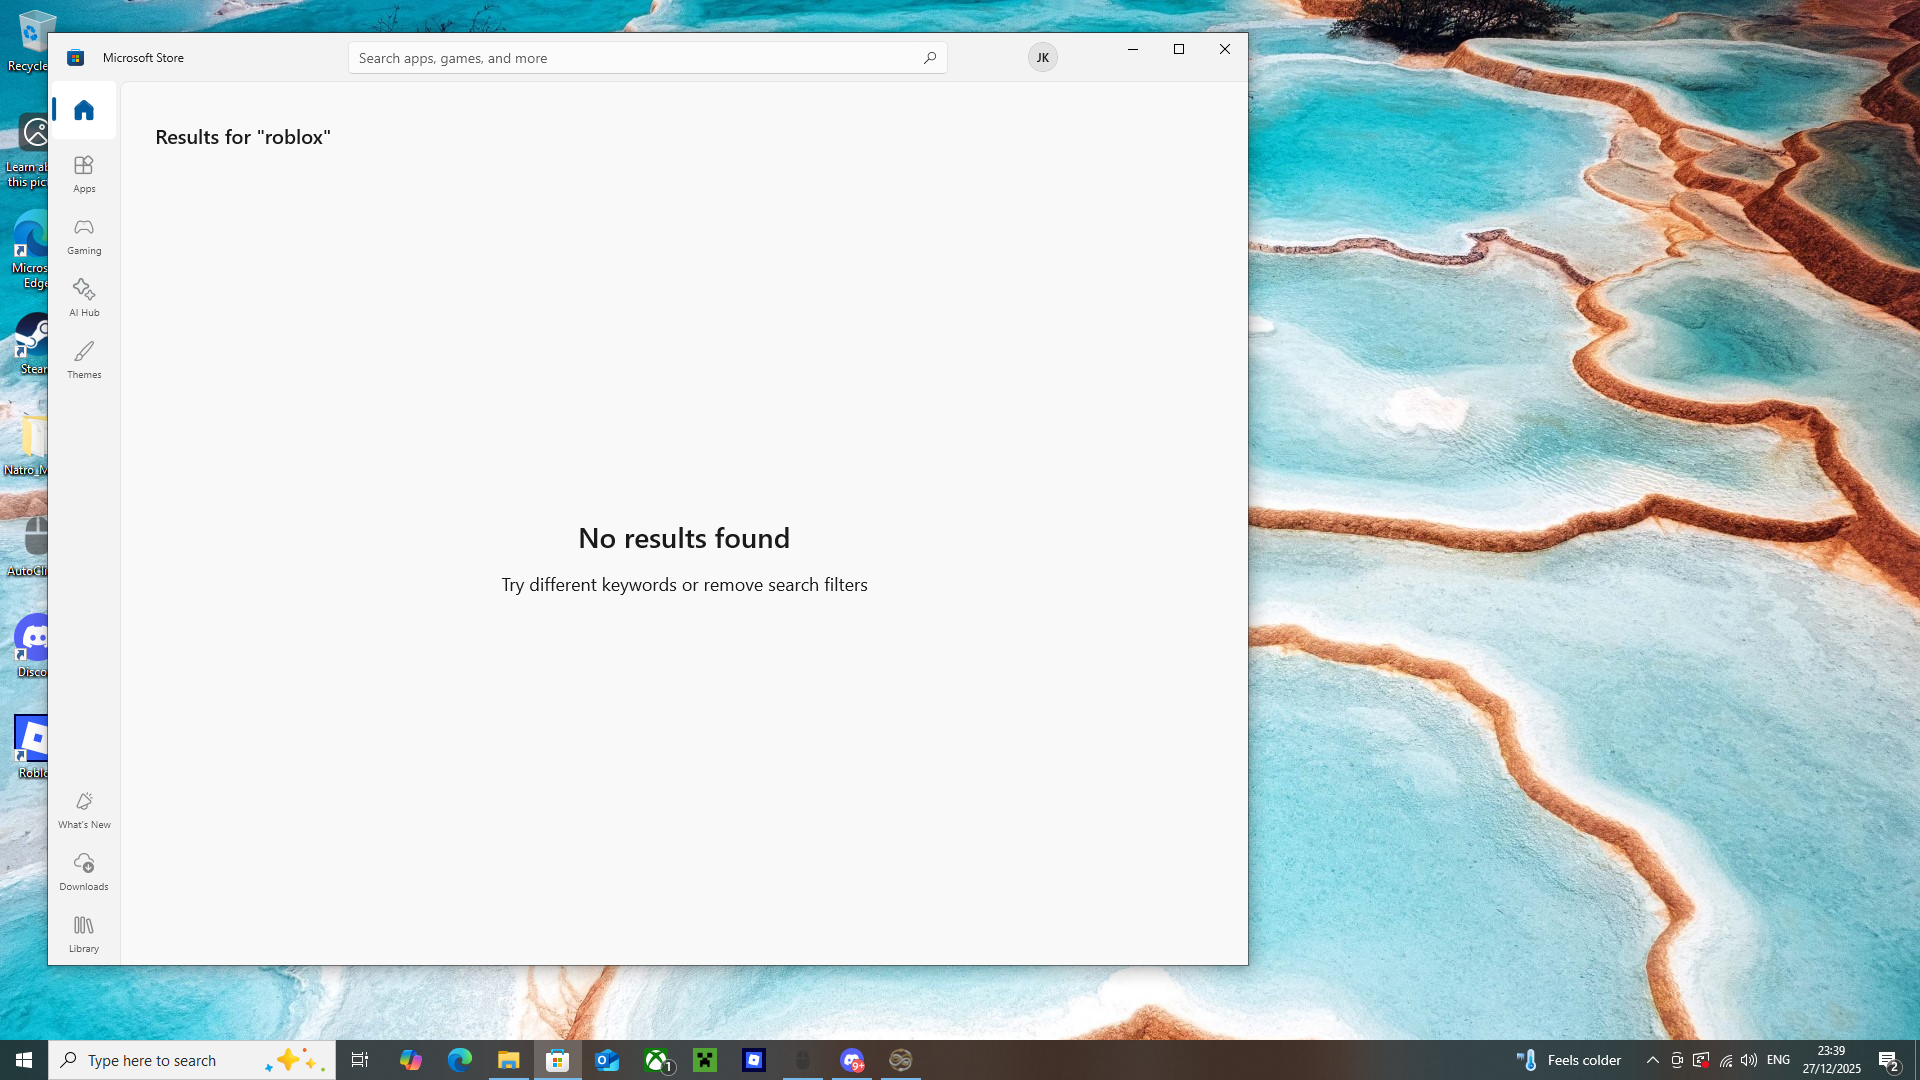Open volume control in system tray
The width and height of the screenshot is (1920, 1080).
click(1749, 1060)
